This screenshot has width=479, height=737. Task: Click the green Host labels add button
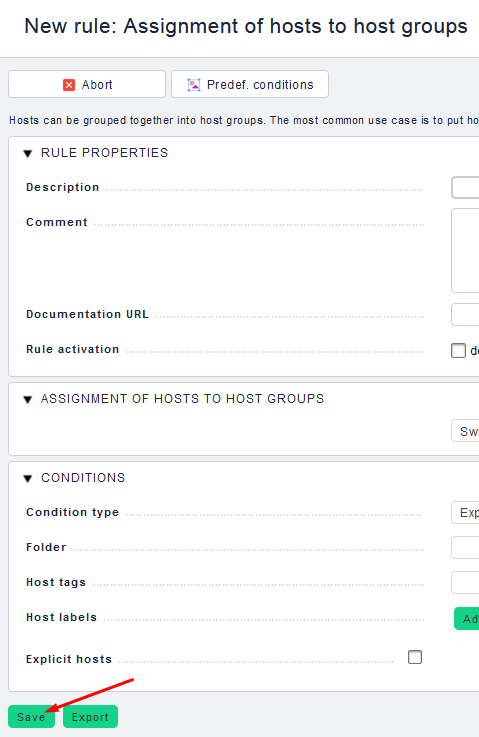click(x=467, y=619)
